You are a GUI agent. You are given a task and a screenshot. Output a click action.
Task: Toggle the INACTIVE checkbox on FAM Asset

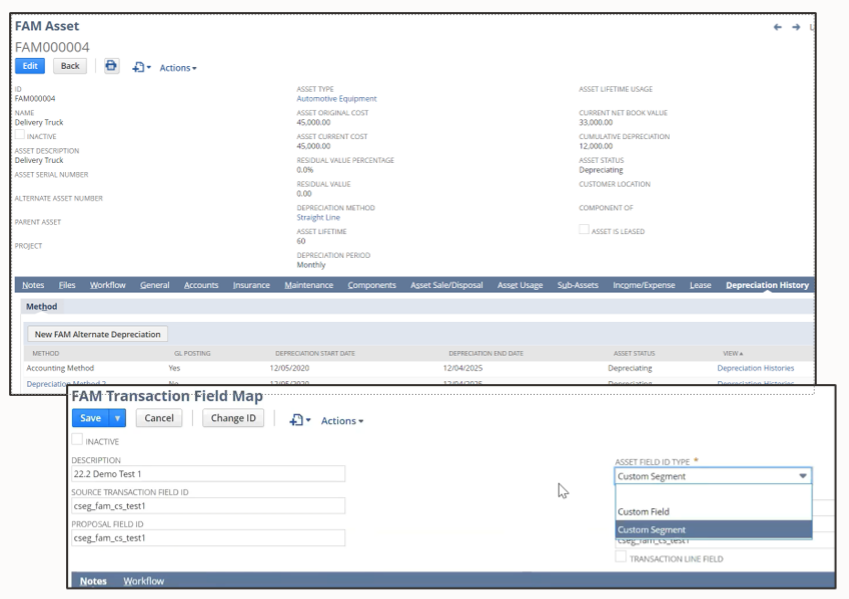point(17,136)
